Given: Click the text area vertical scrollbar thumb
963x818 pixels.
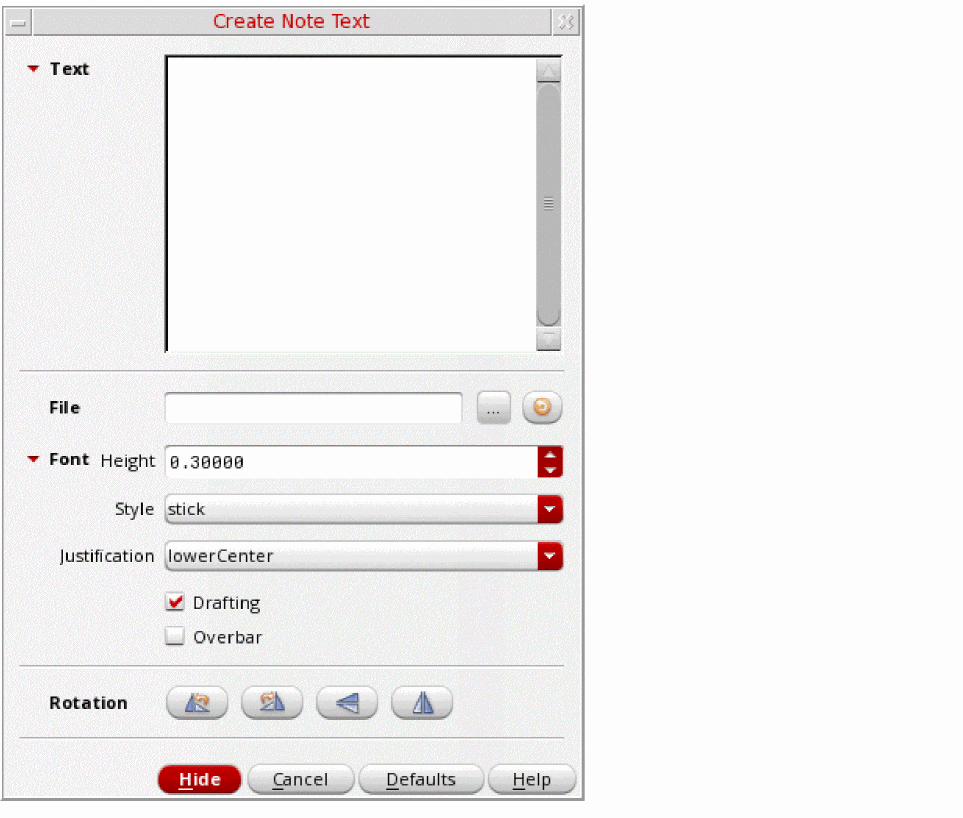Looking at the screenshot, I should (548, 204).
